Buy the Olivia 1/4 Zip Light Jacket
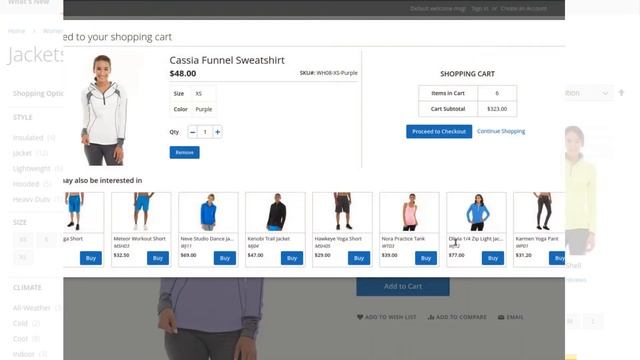 point(493,258)
